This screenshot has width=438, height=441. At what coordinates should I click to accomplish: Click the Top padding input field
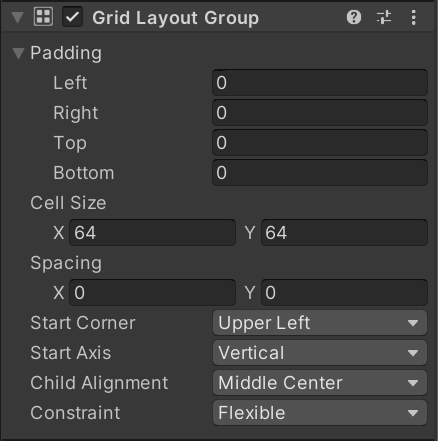tap(320, 143)
